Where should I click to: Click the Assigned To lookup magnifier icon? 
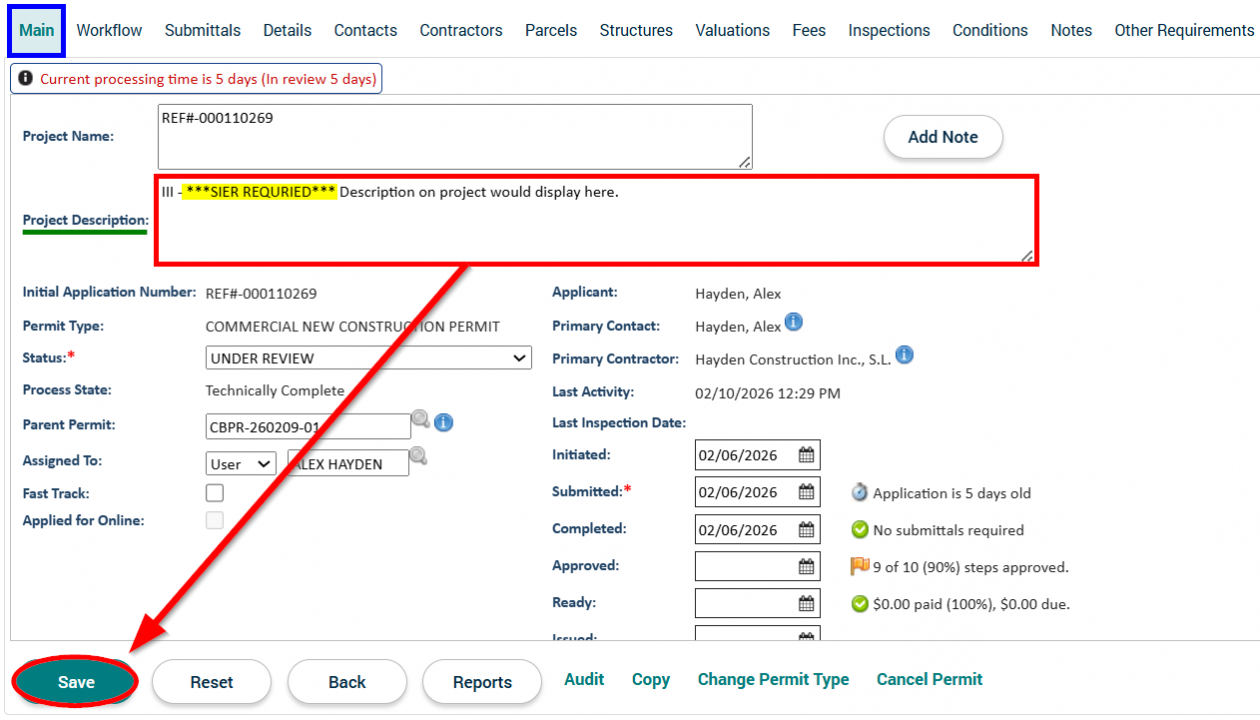click(x=418, y=457)
